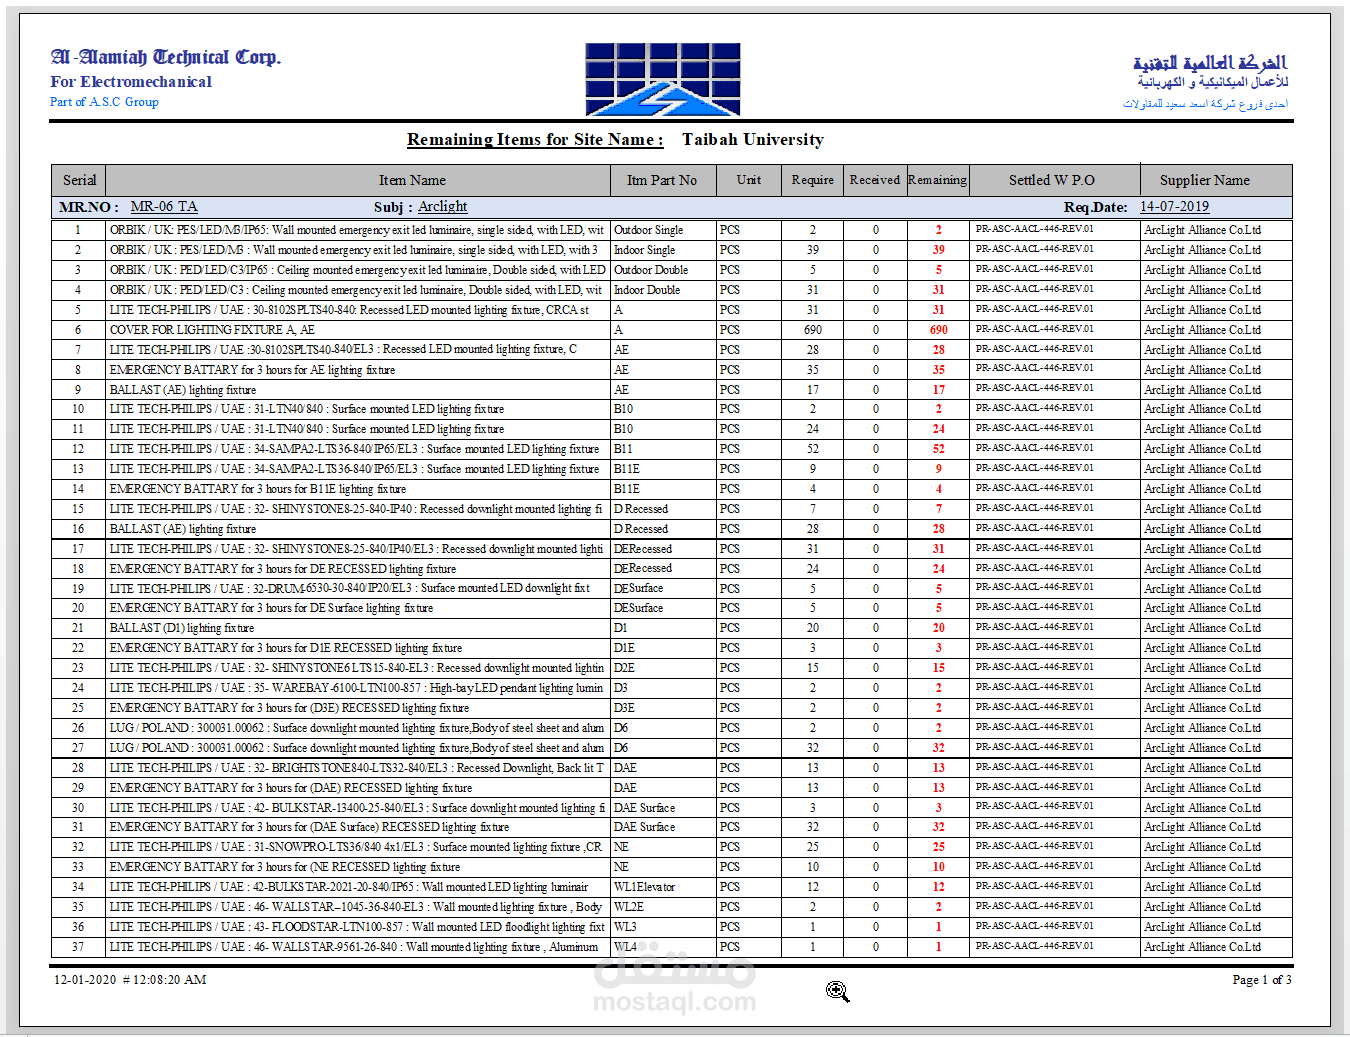1350x1037 pixels.
Task: Click the Received column header
Action: 875,180
